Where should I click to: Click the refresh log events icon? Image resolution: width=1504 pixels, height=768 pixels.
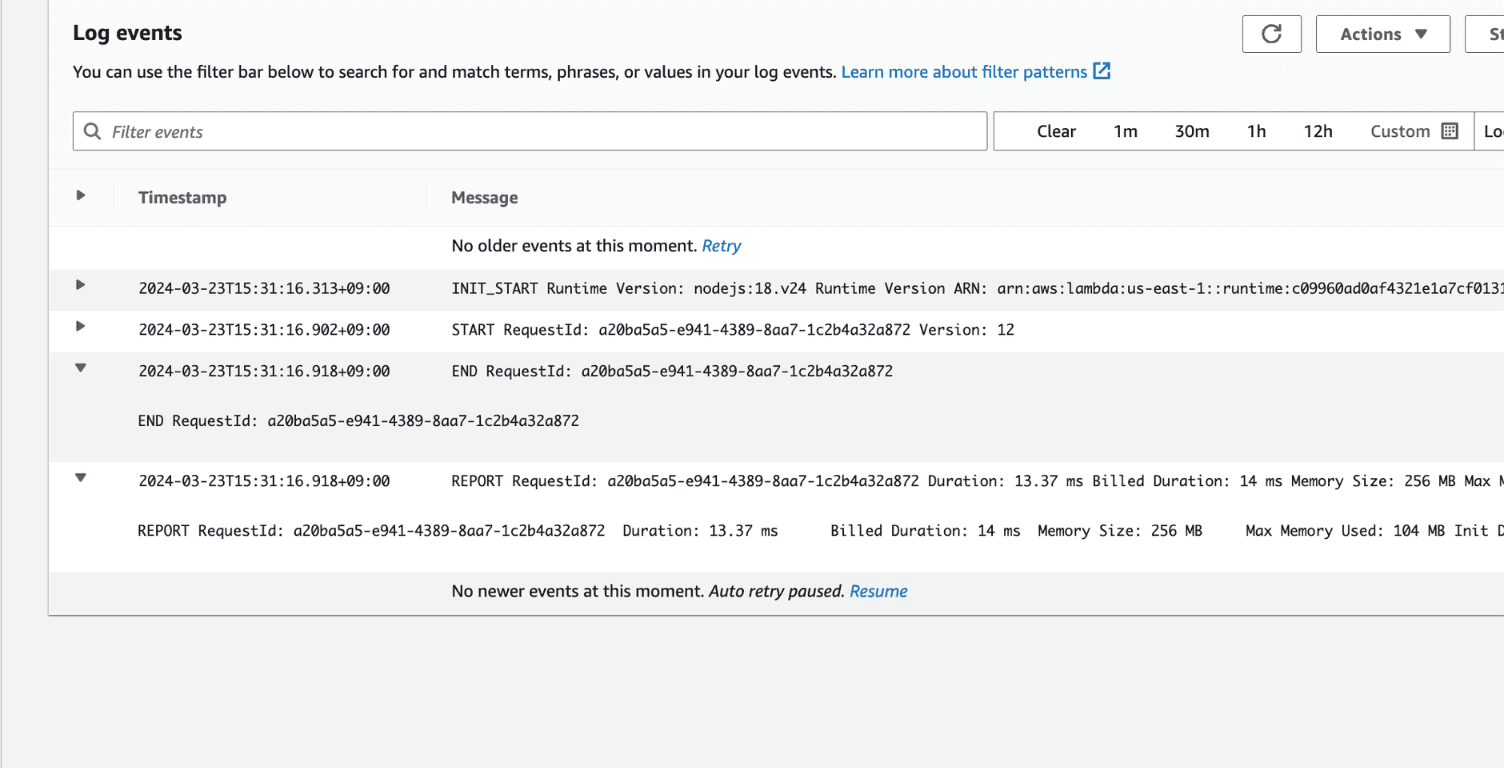(1271, 34)
